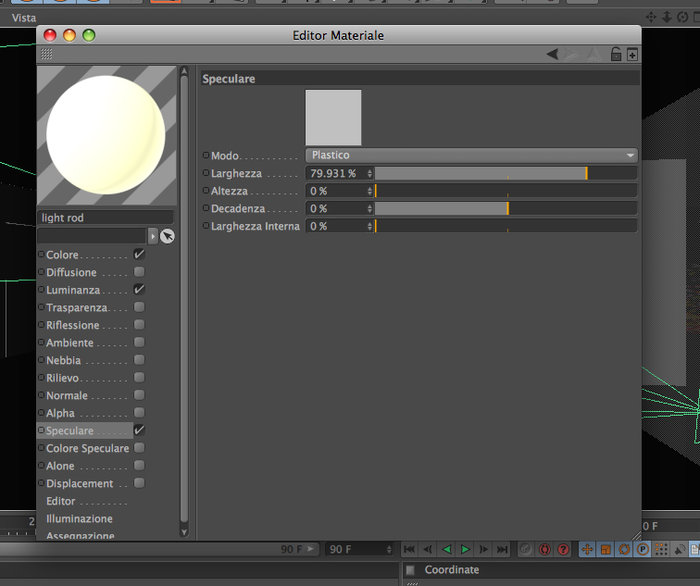Image resolution: width=700 pixels, height=586 pixels.
Task: Click the red record keyframe icon
Action: [x=544, y=549]
